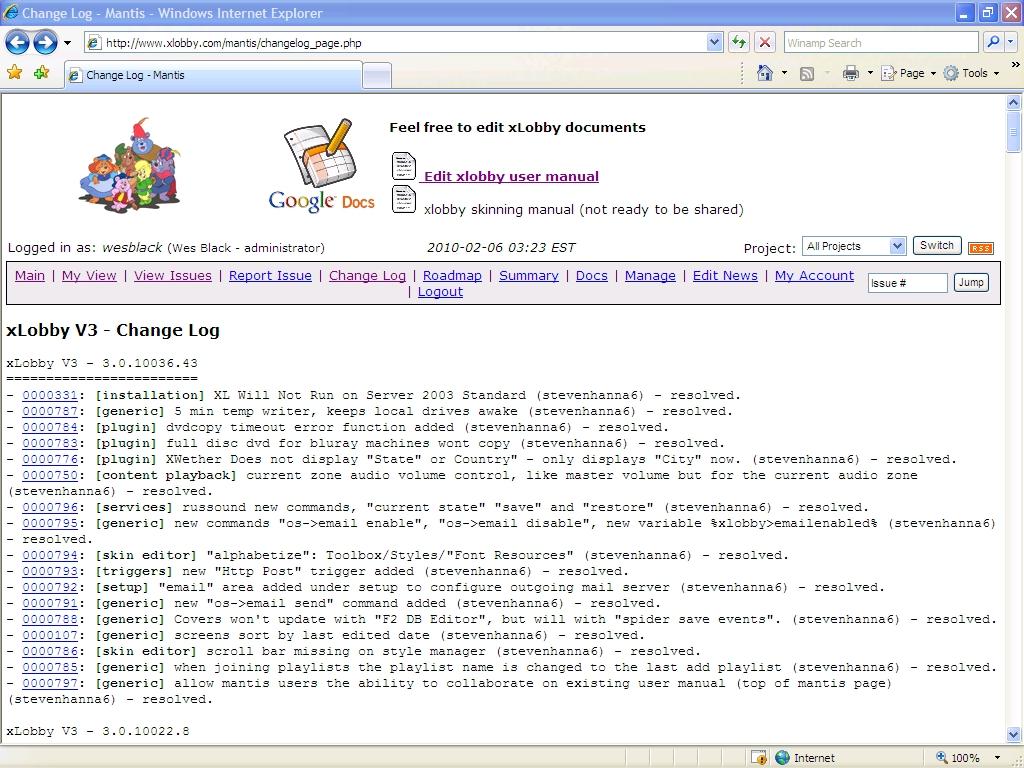Open the Manage link
The width and height of the screenshot is (1024, 768).
(650, 276)
